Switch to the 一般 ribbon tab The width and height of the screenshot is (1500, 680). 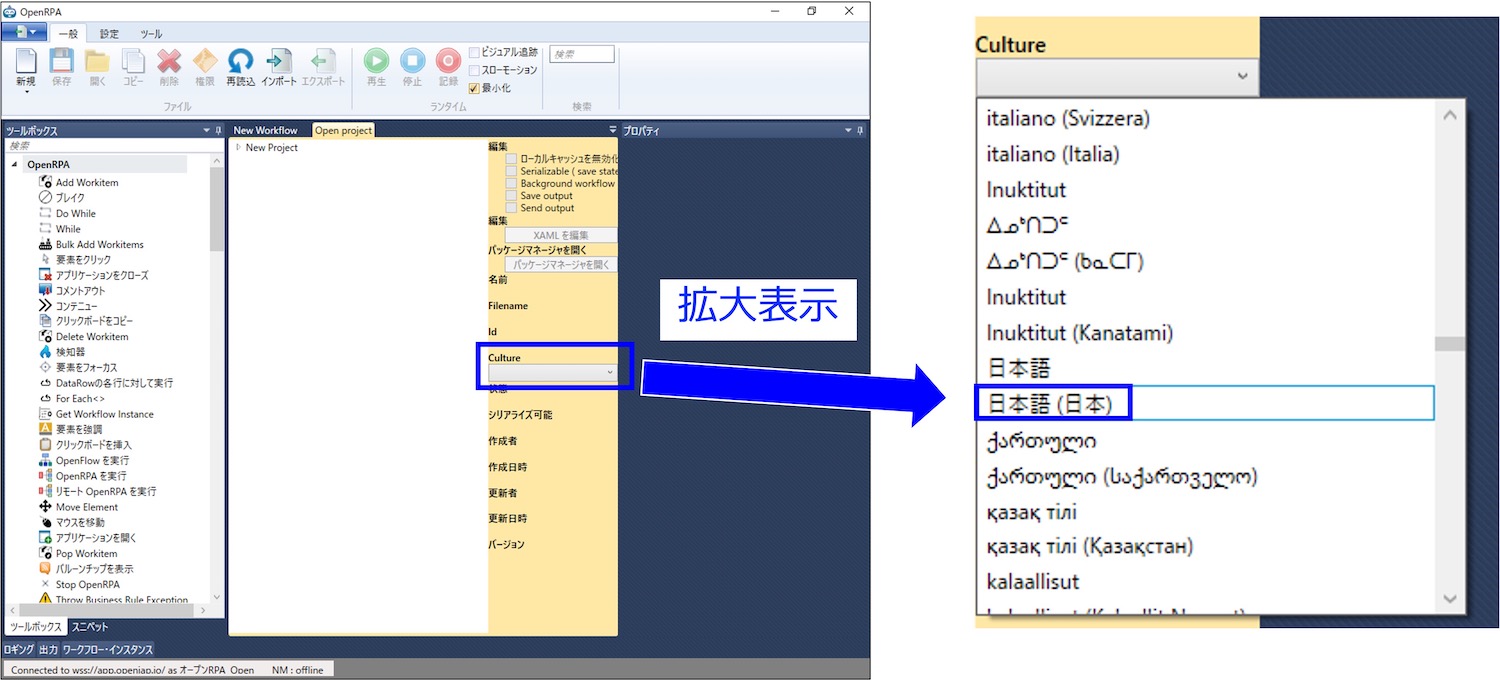tap(68, 33)
